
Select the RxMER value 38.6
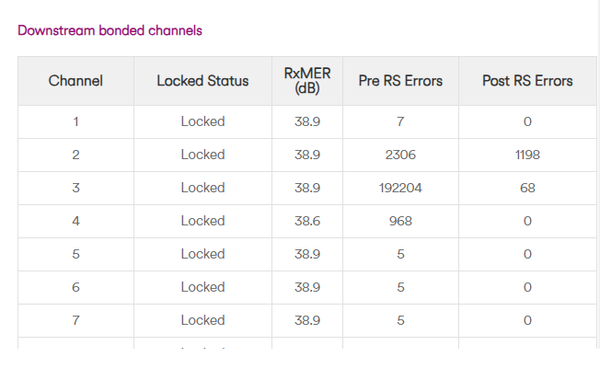point(307,221)
